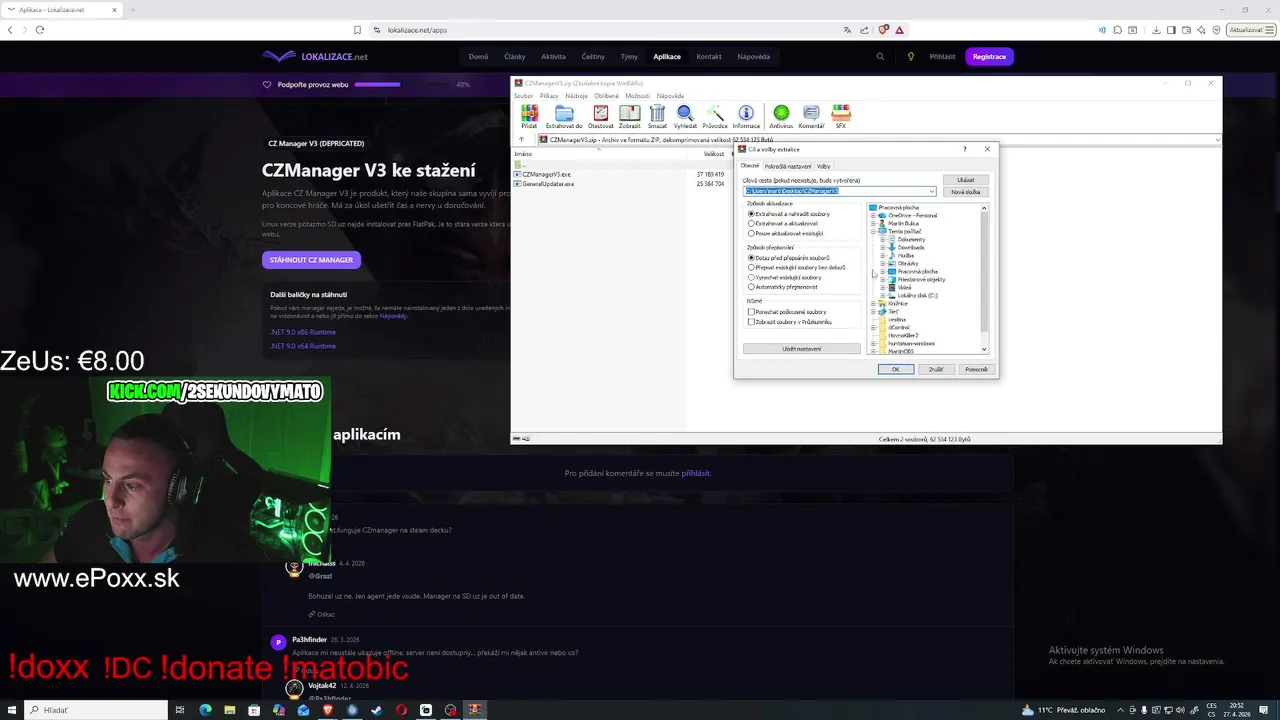This screenshot has height=720, width=1280.
Task: Select the CZManagerV3.exe file row
Action: tap(600, 175)
